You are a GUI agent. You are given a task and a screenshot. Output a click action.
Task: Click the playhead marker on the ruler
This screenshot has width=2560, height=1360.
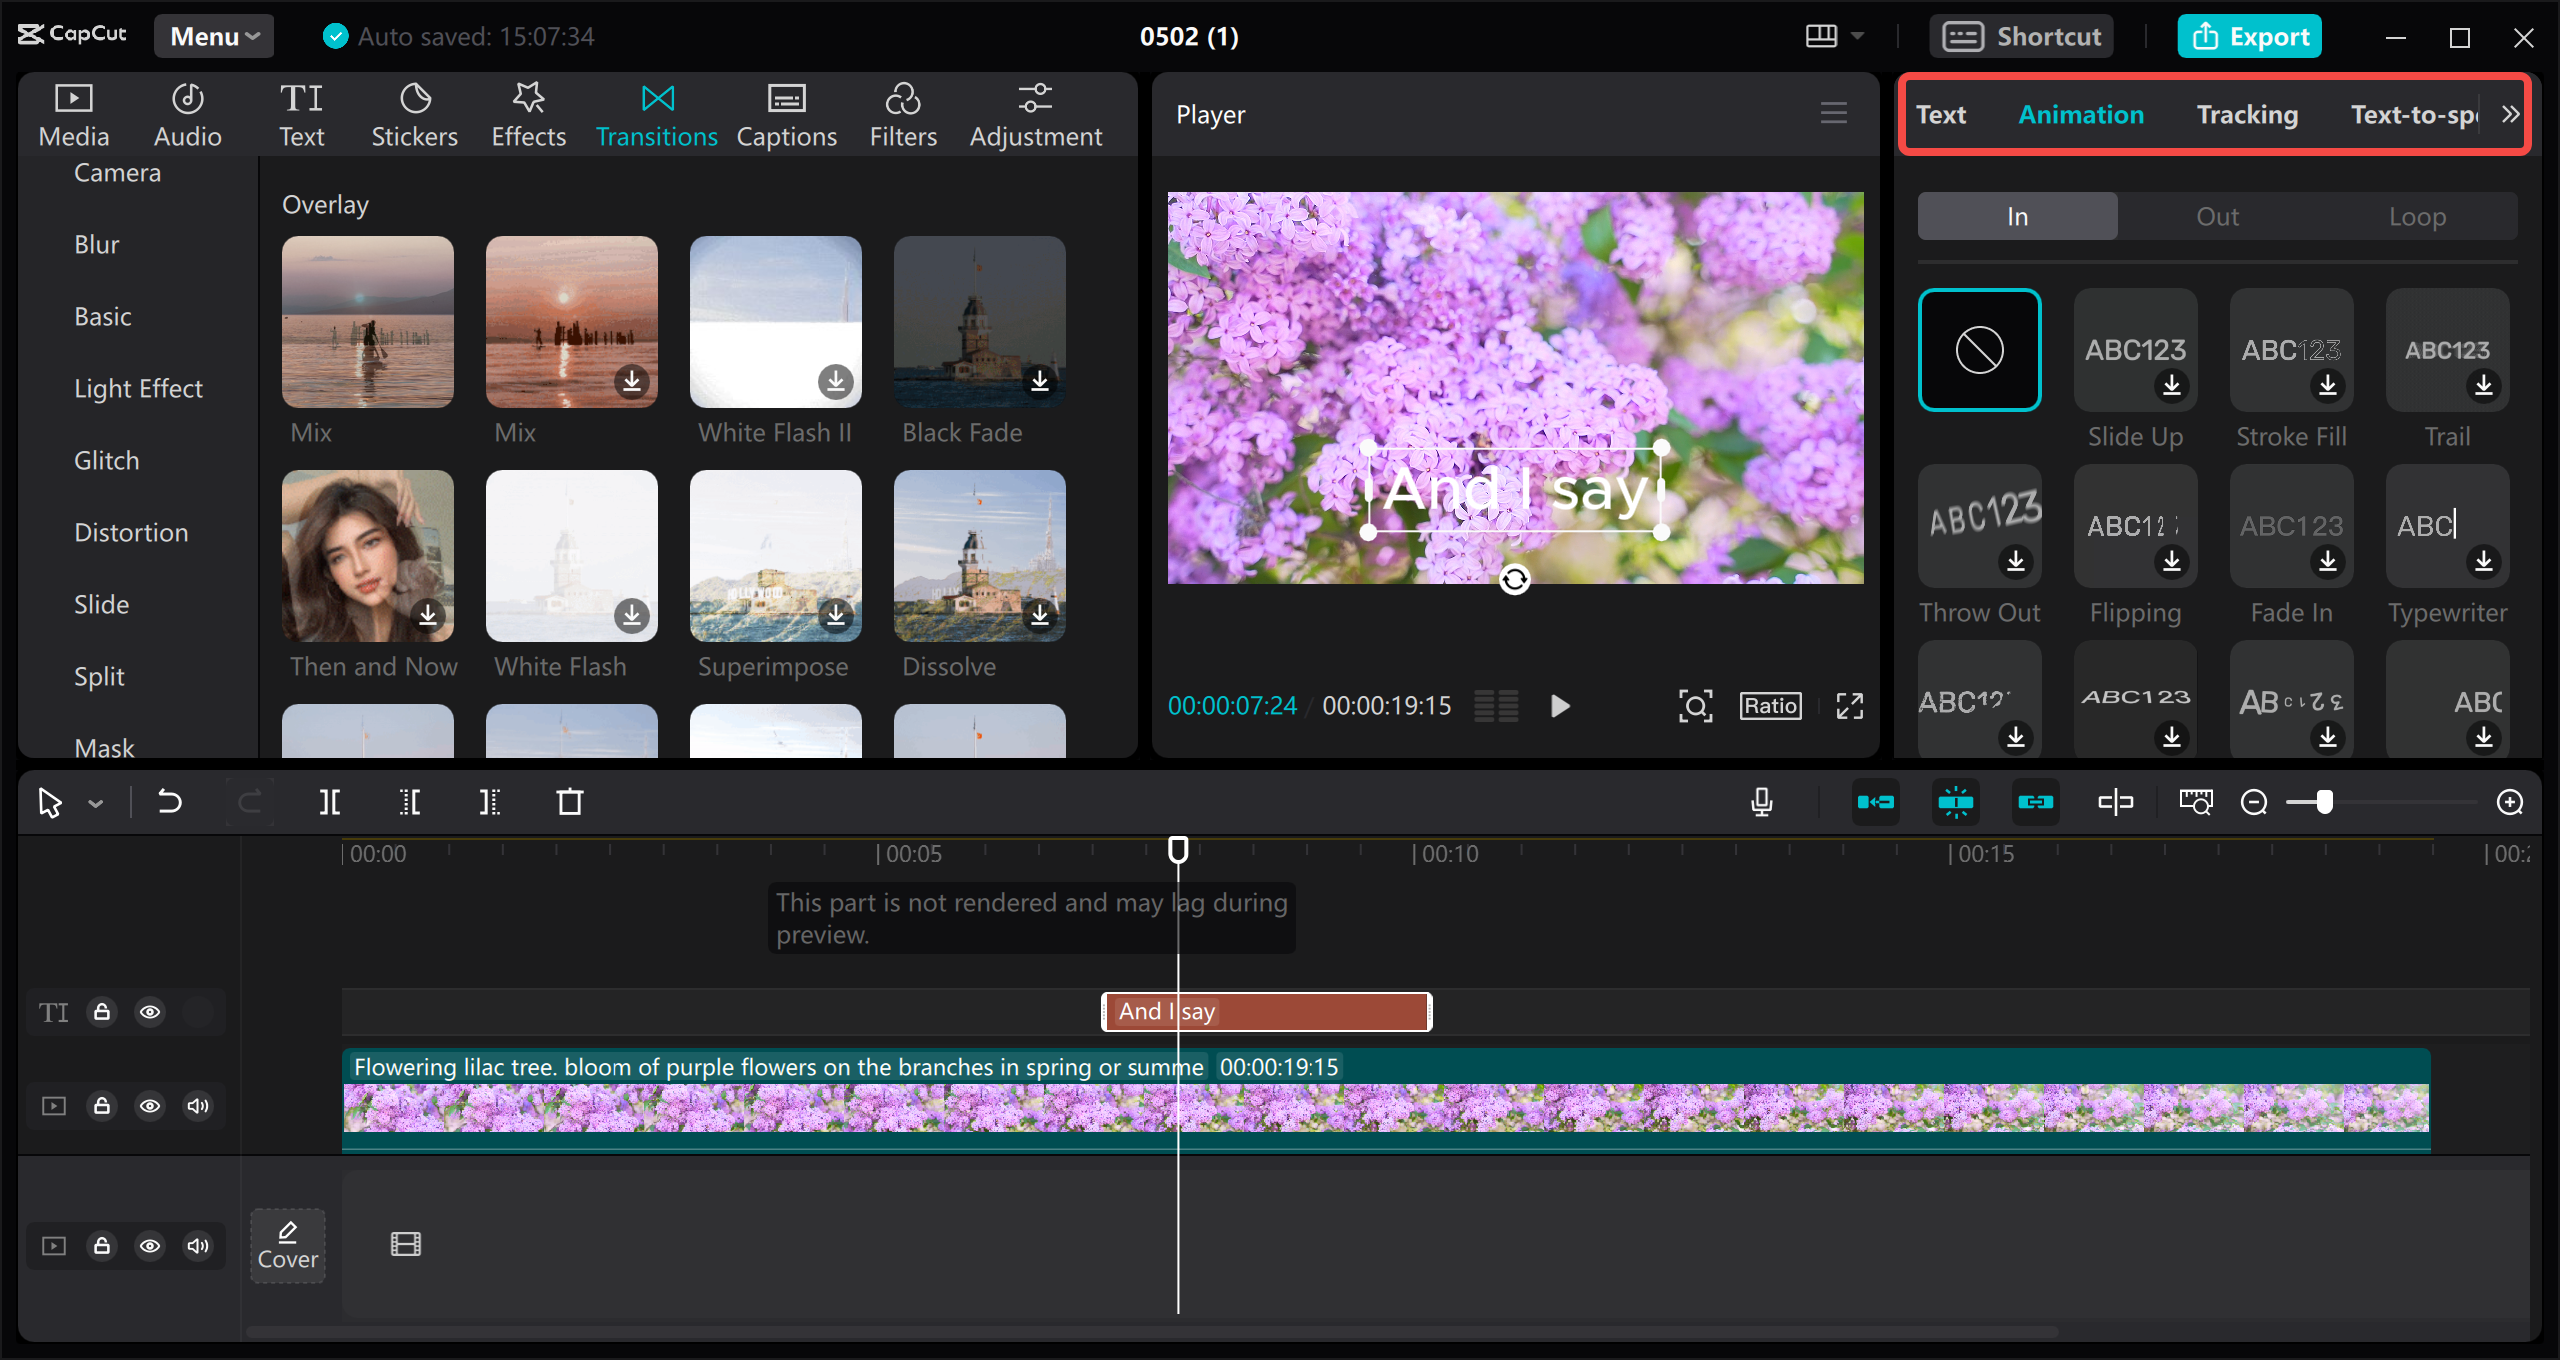click(1178, 849)
